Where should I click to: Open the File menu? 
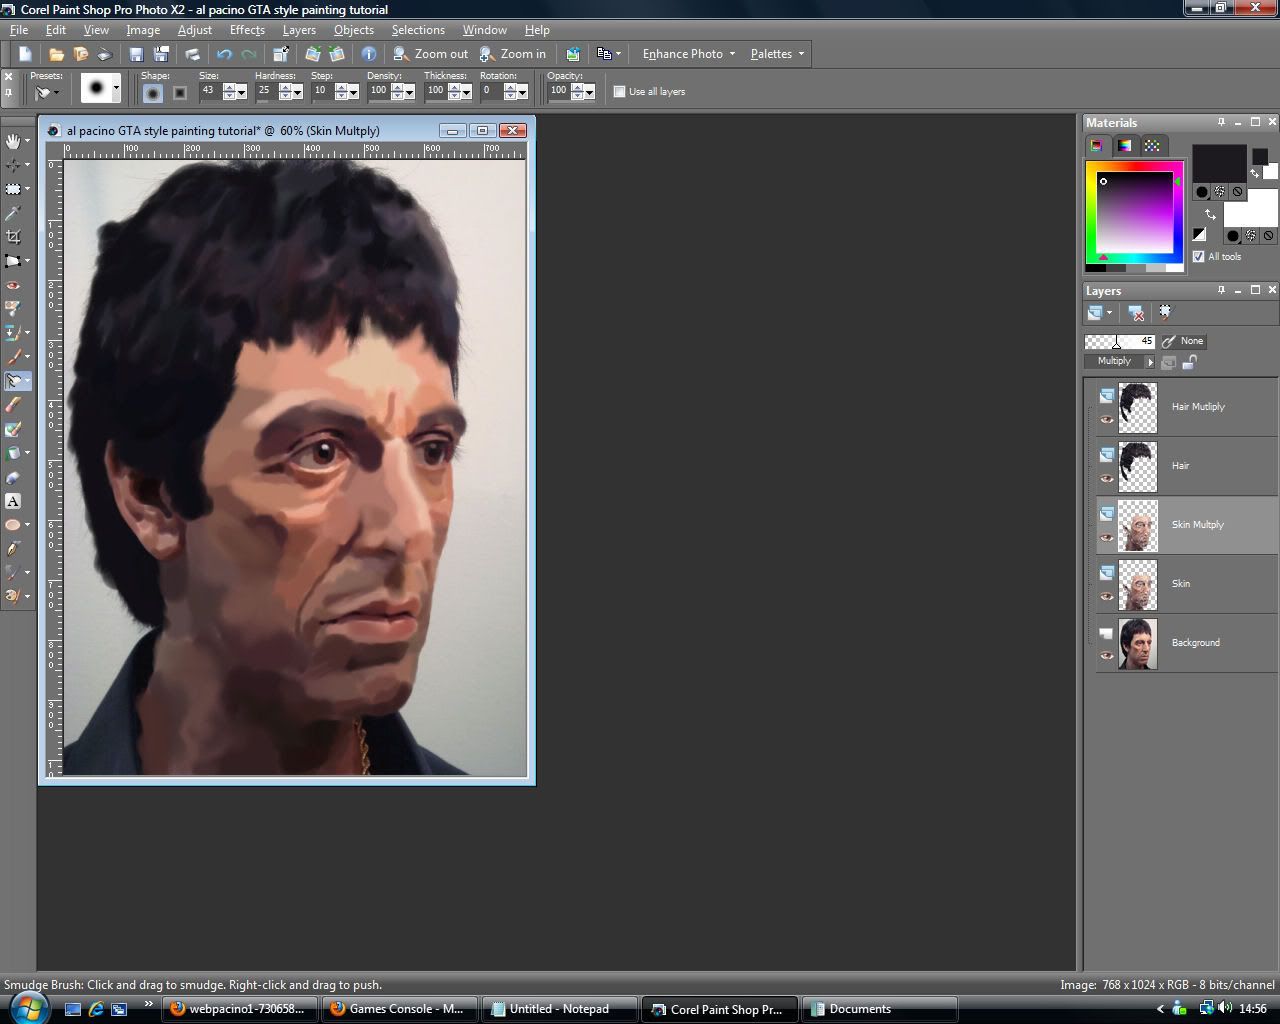coord(19,30)
